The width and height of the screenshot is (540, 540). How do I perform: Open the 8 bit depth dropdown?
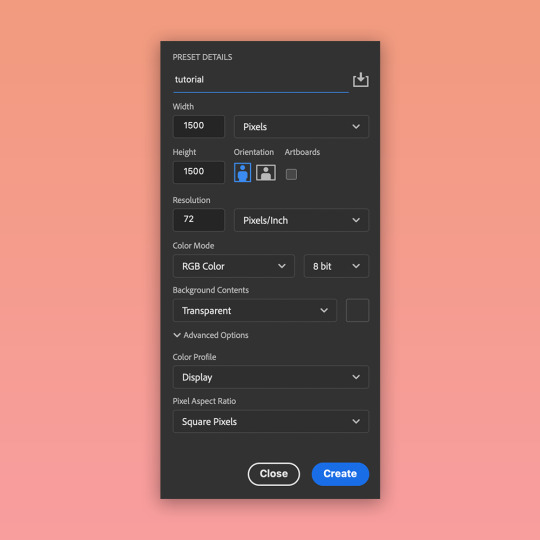click(336, 266)
